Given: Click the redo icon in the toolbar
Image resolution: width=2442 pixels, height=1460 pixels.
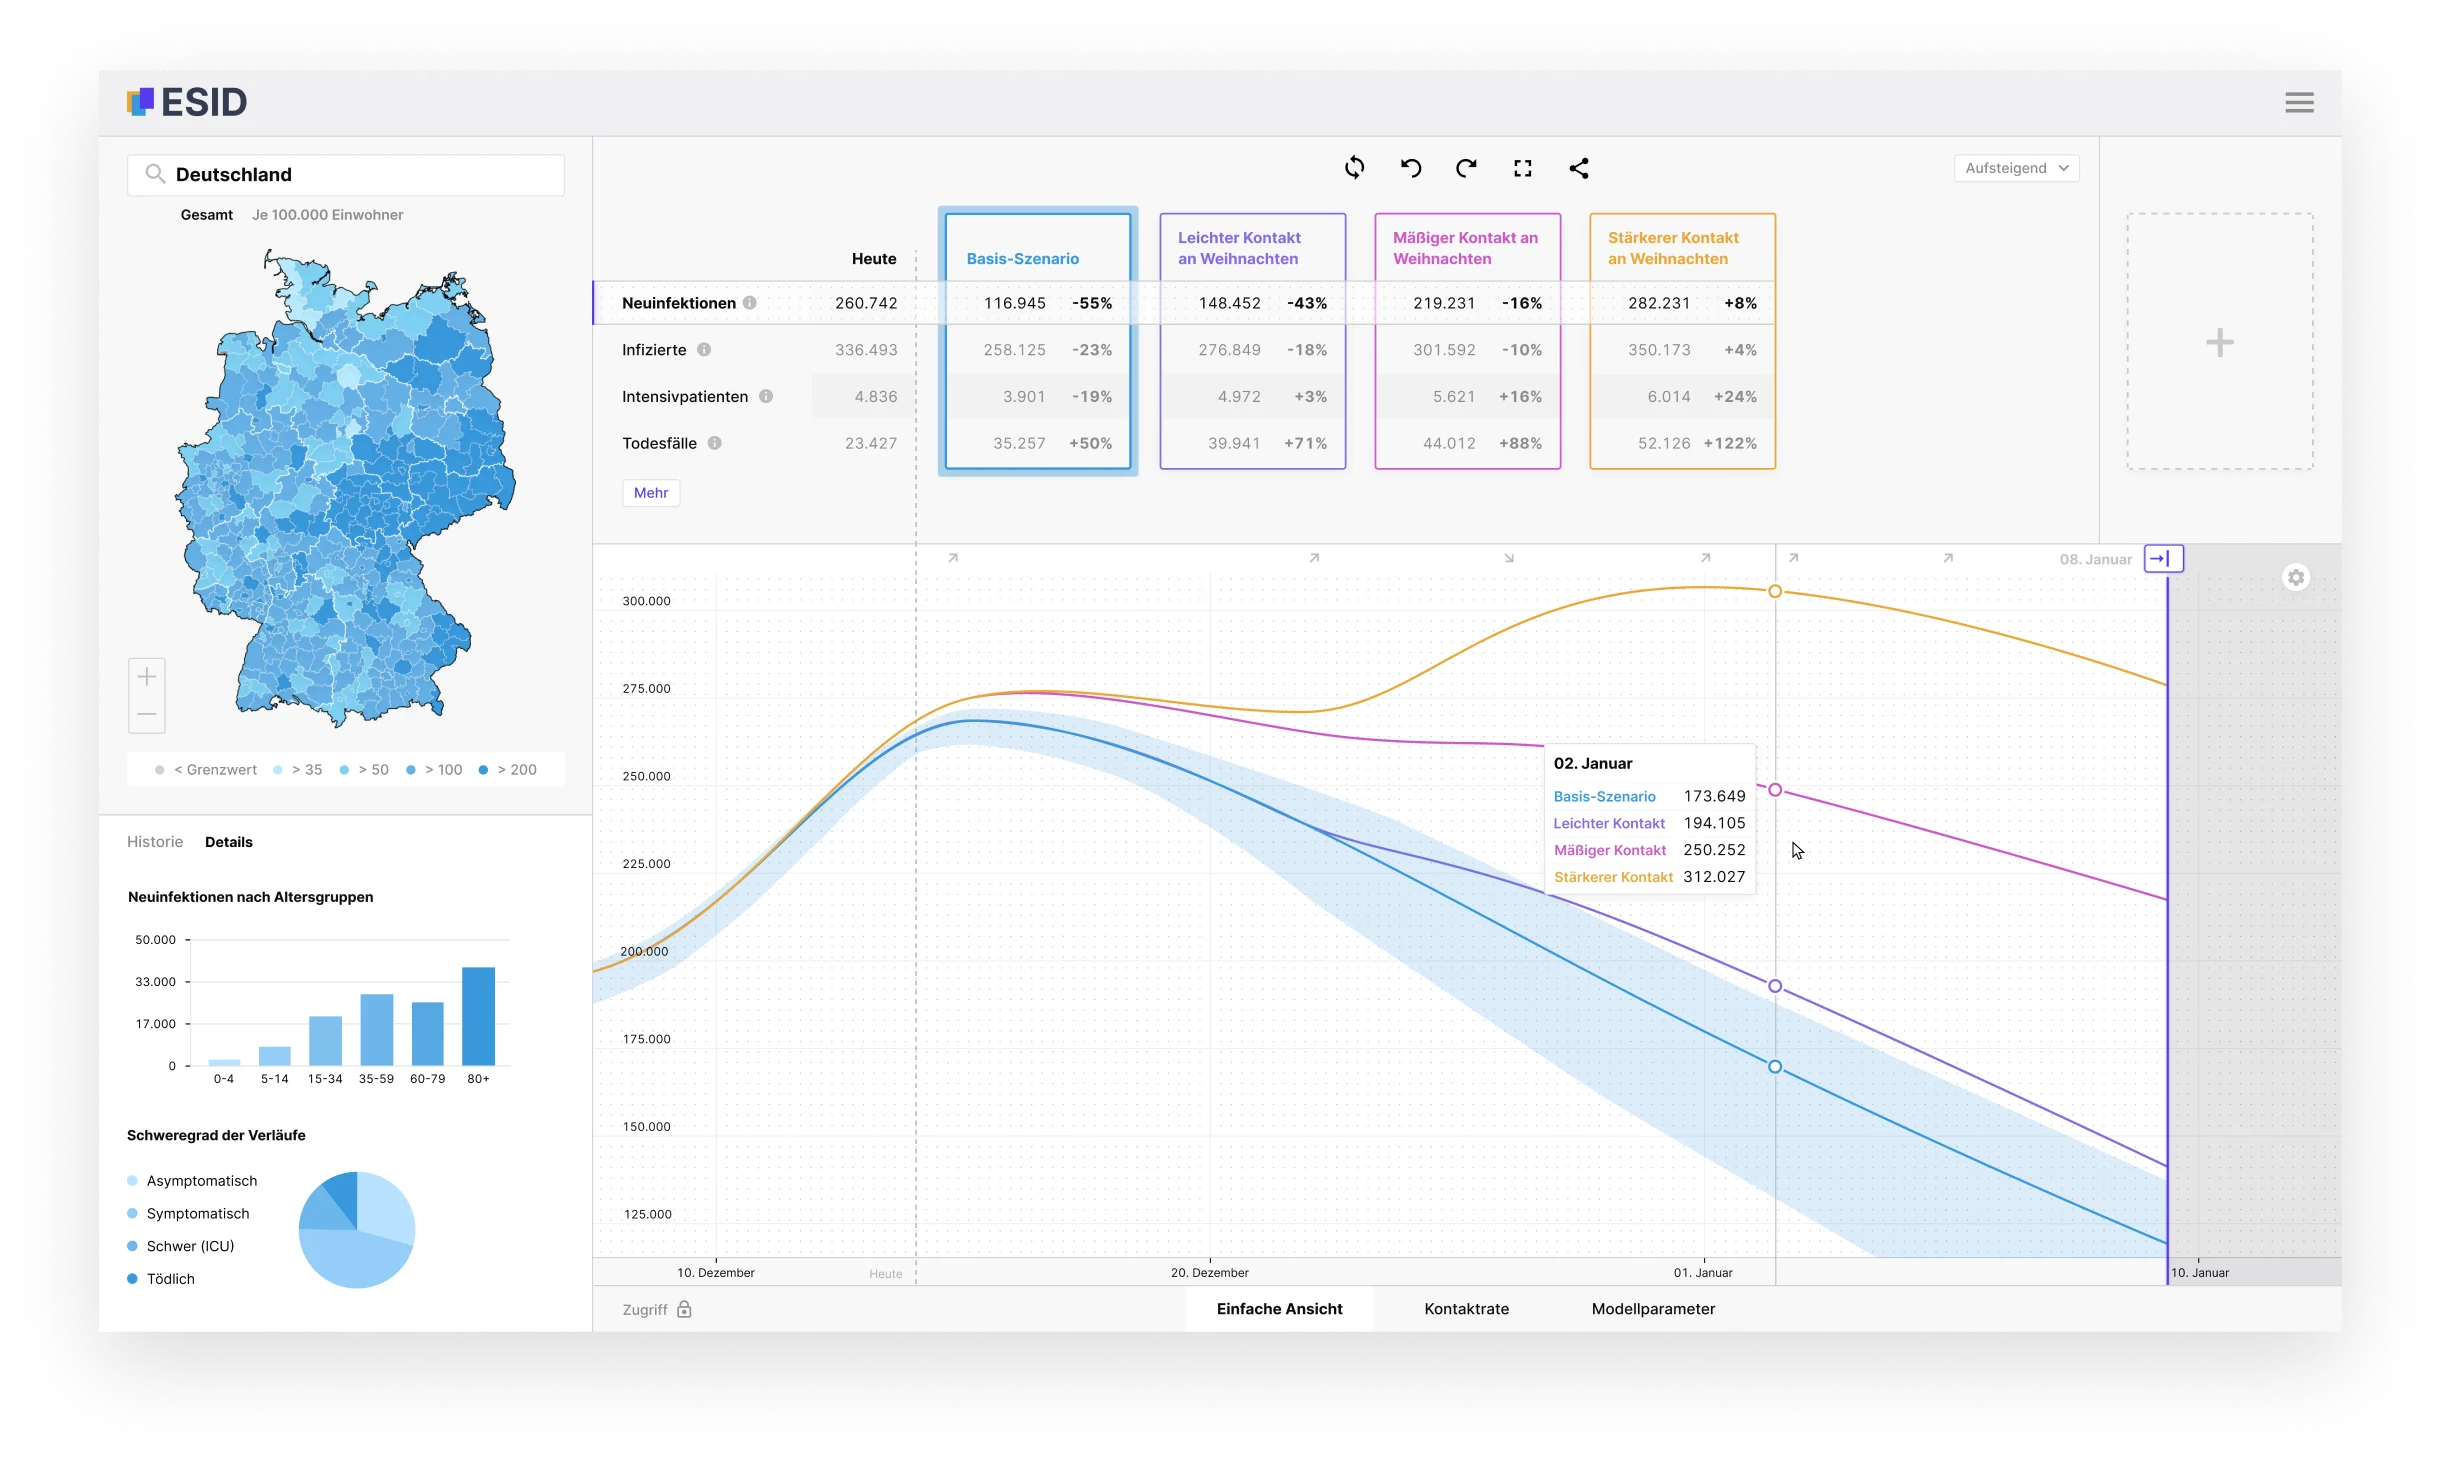Looking at the screenshot, I should coord(1466,167).
